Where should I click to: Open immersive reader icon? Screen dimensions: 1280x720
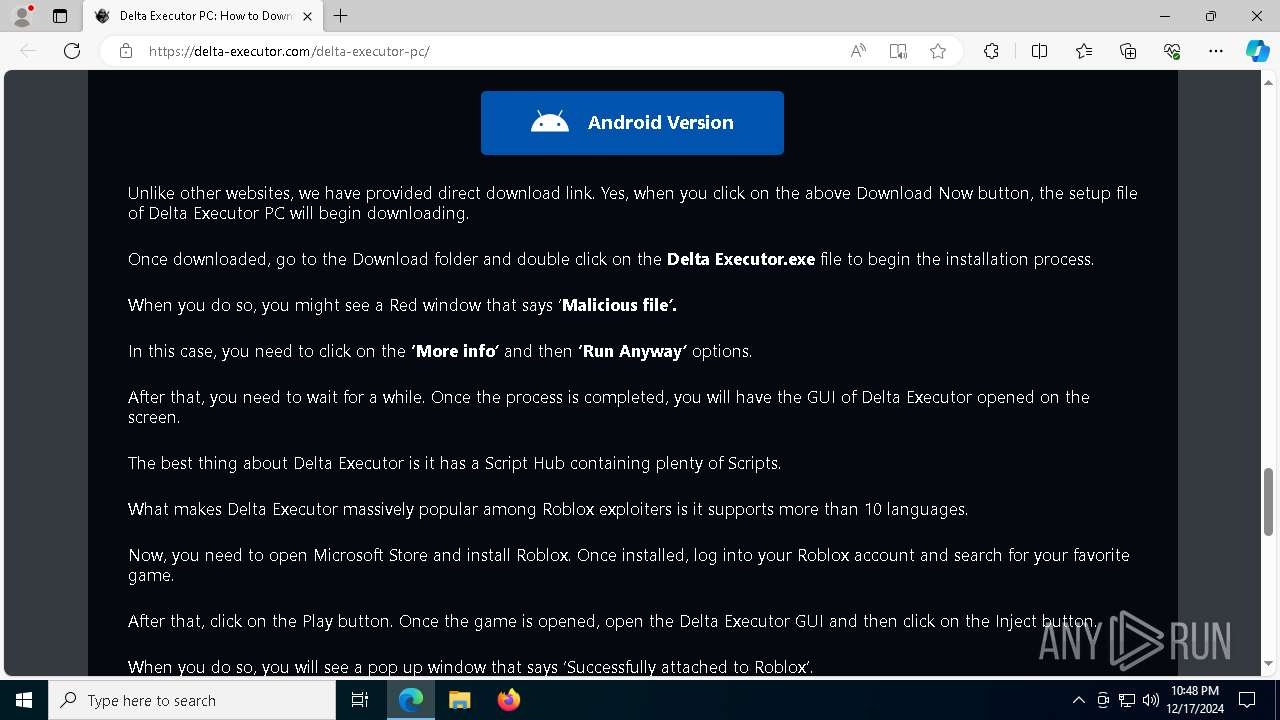pyautogui.click(x=898, y=51)
